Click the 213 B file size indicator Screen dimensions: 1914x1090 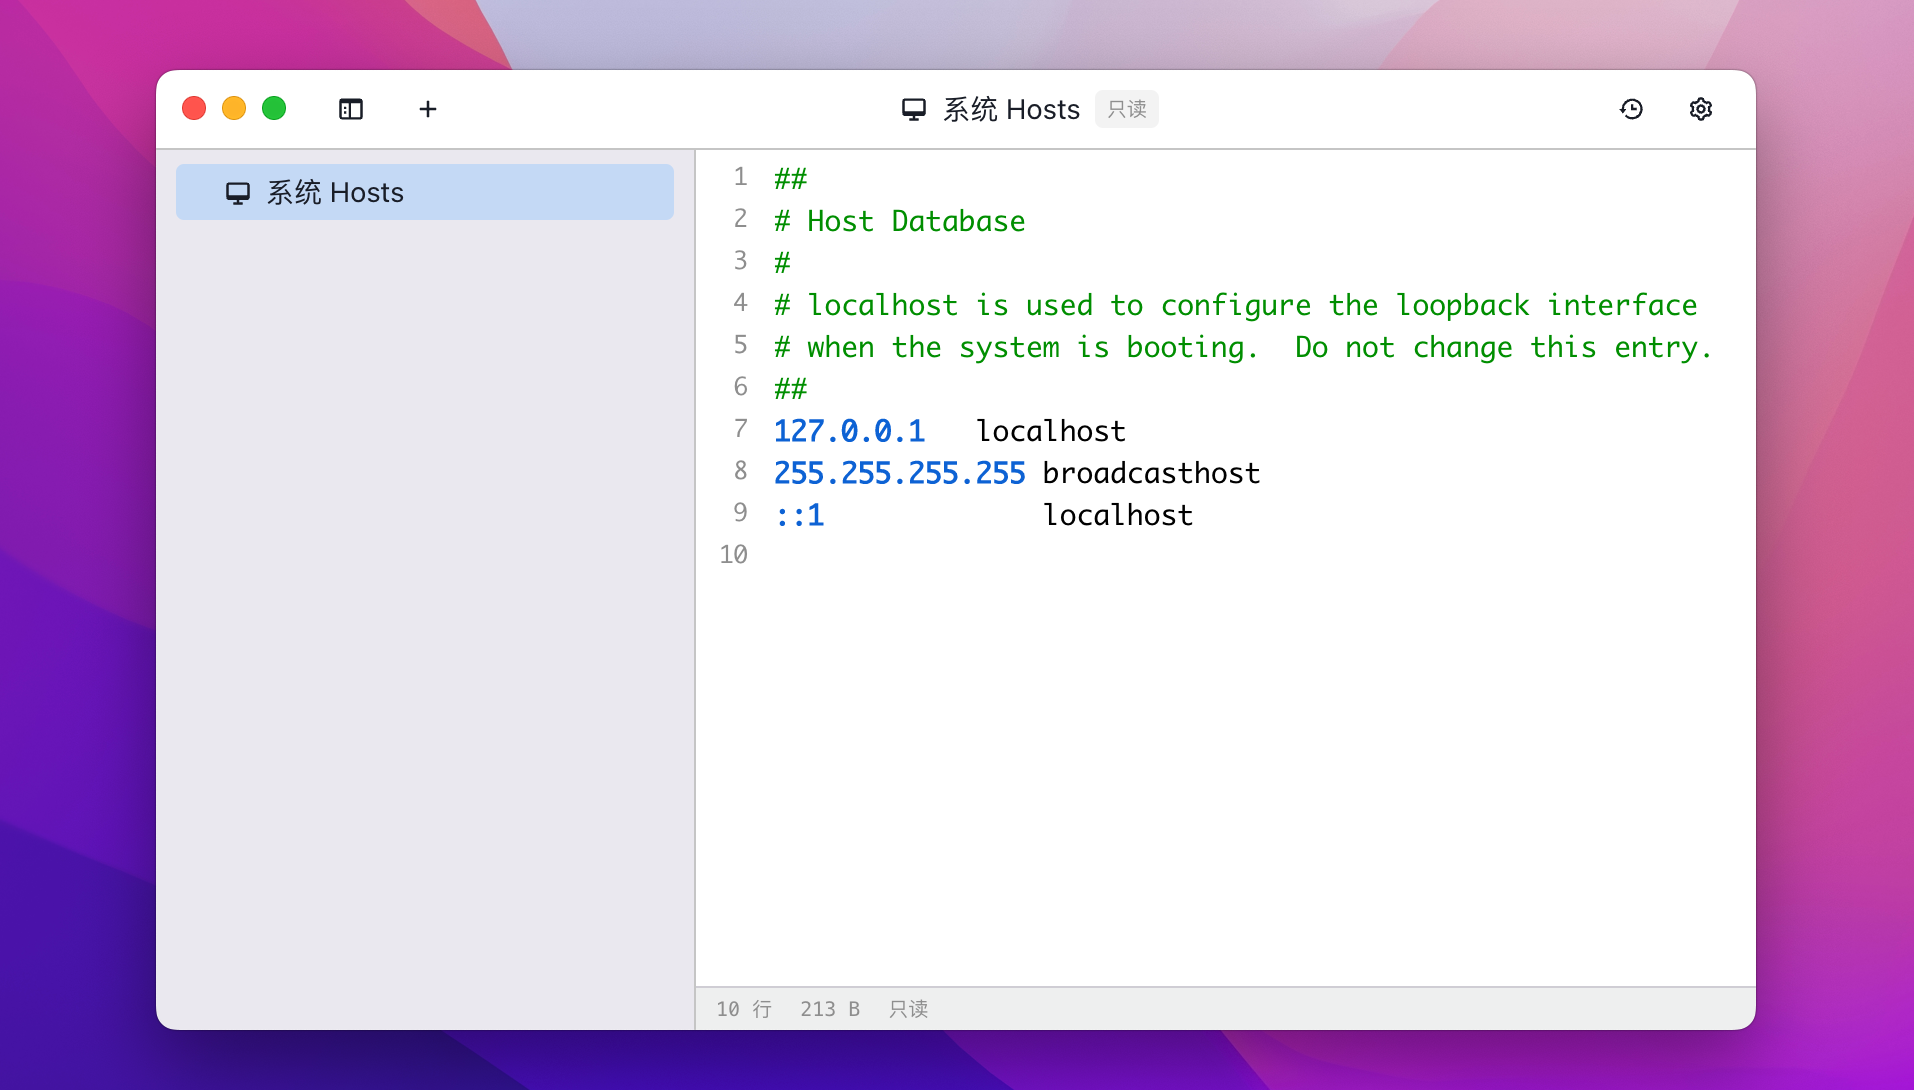pos(830,1009)
